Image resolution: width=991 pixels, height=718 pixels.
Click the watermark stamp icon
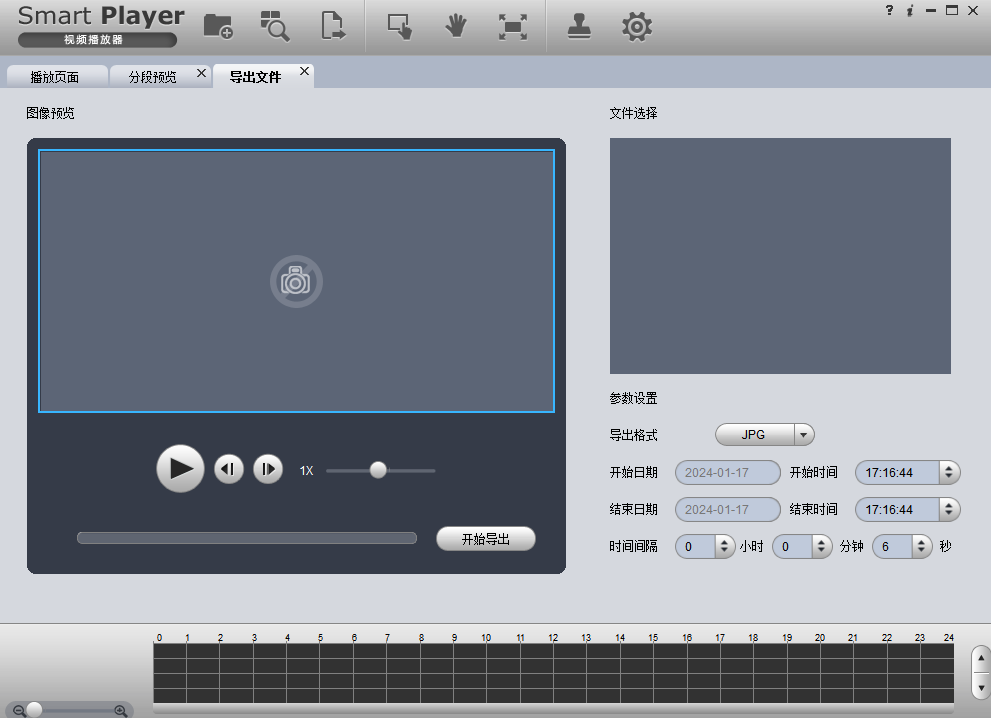tap(578, 26)
